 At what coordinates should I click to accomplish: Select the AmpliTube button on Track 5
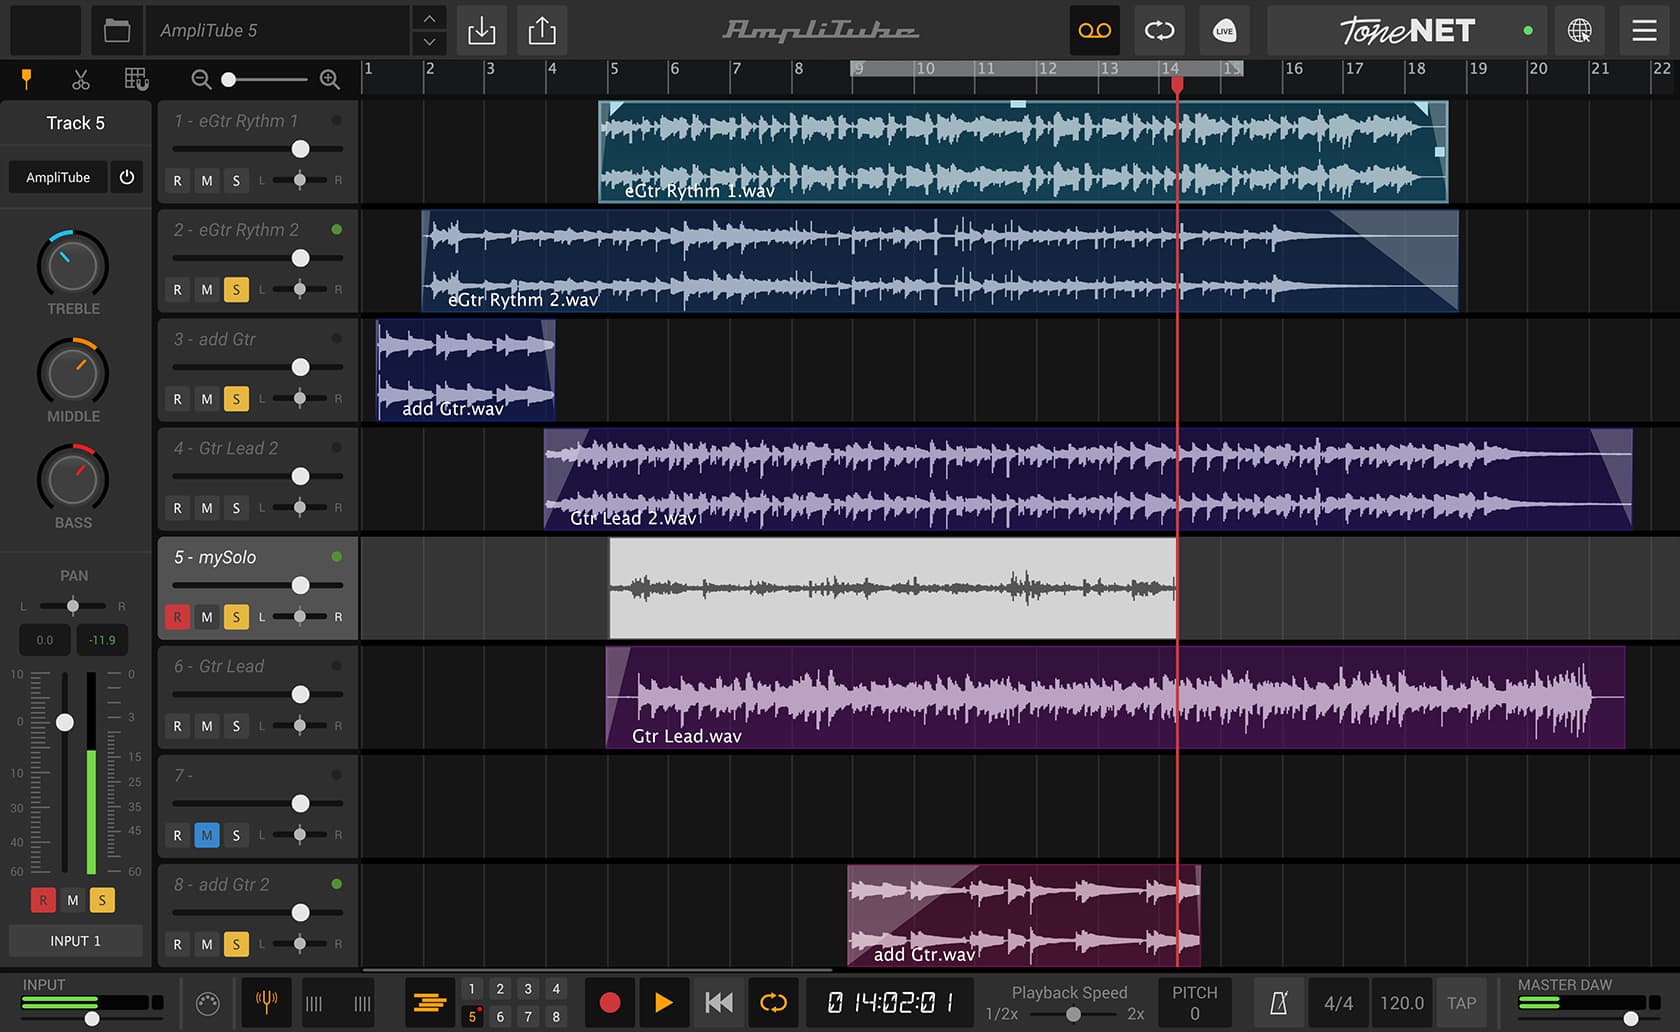point(57,177)
